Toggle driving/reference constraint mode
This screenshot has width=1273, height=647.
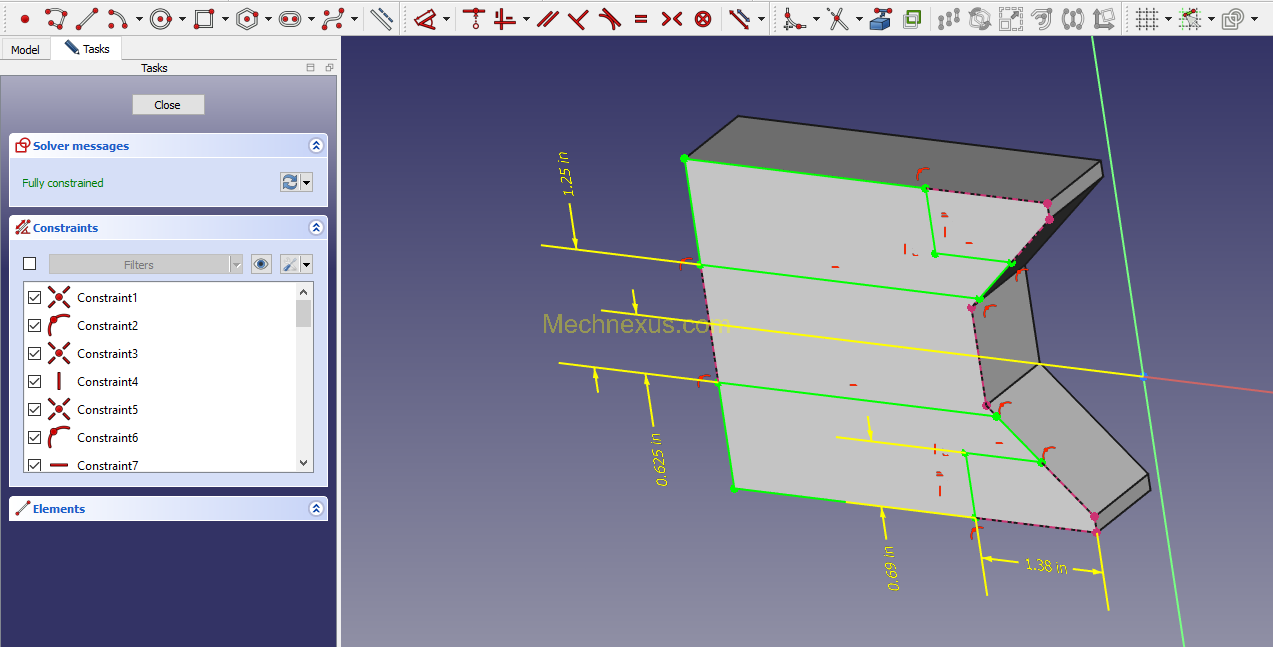(x=739, y=18)
